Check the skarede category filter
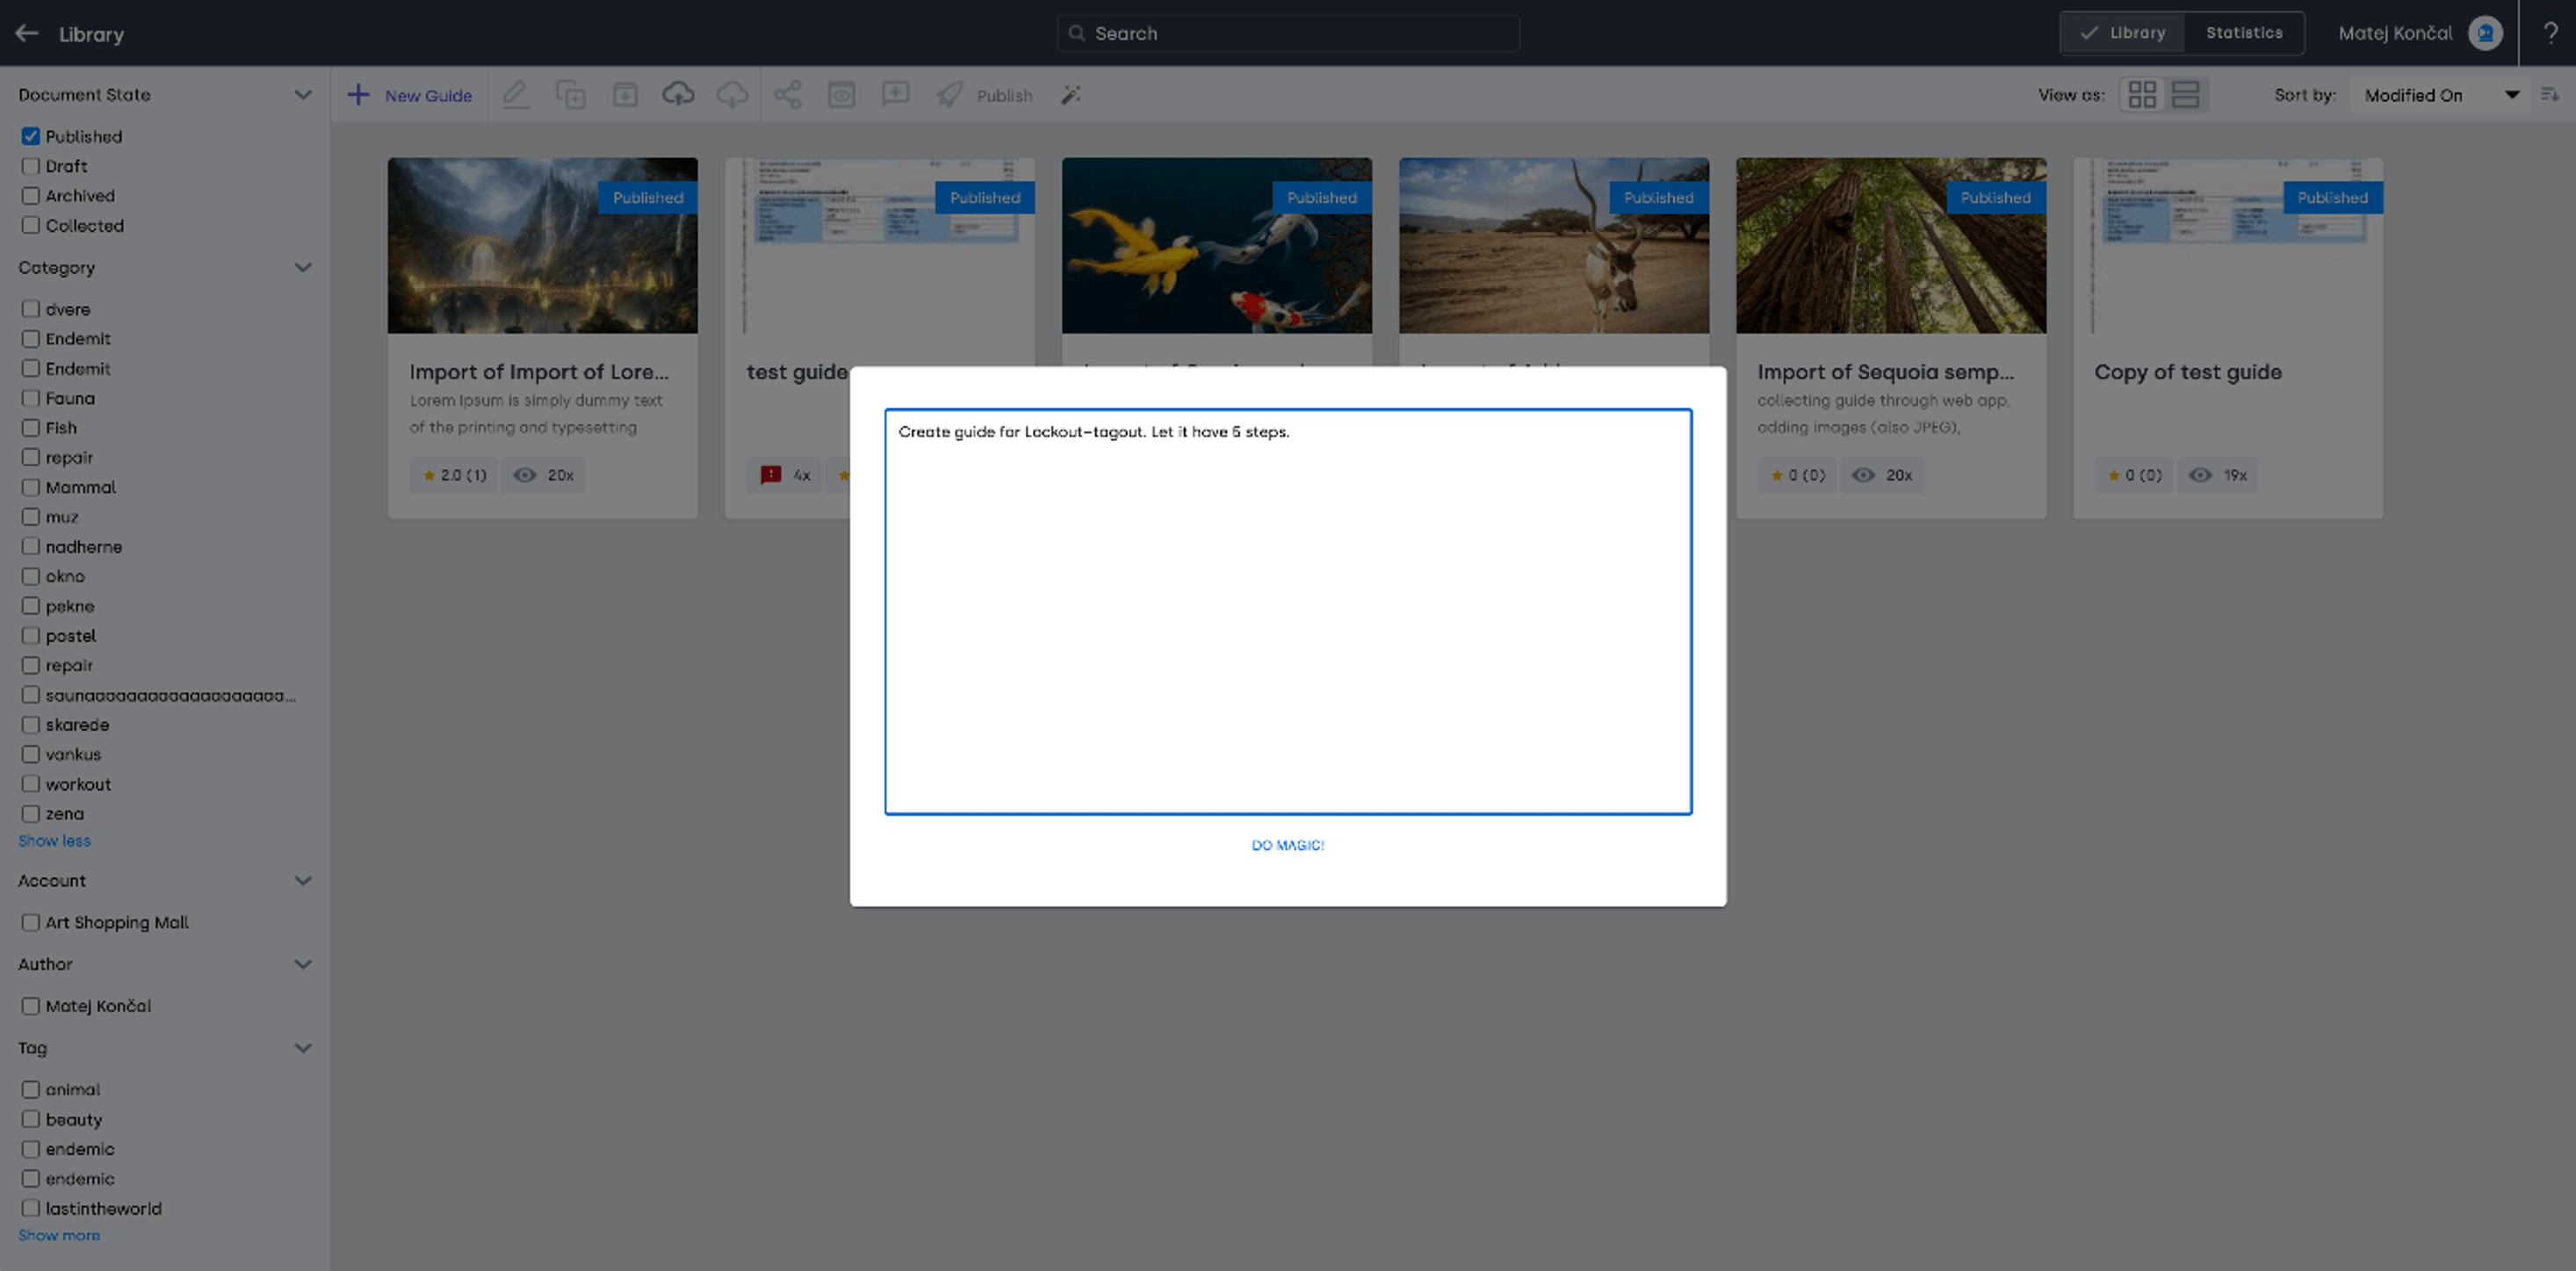 (31, 725)
